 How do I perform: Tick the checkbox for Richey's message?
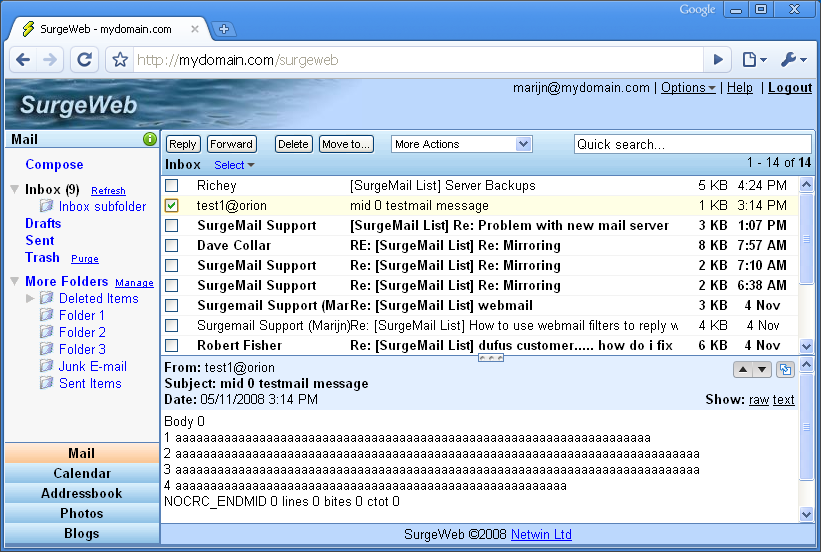(172, 186)
